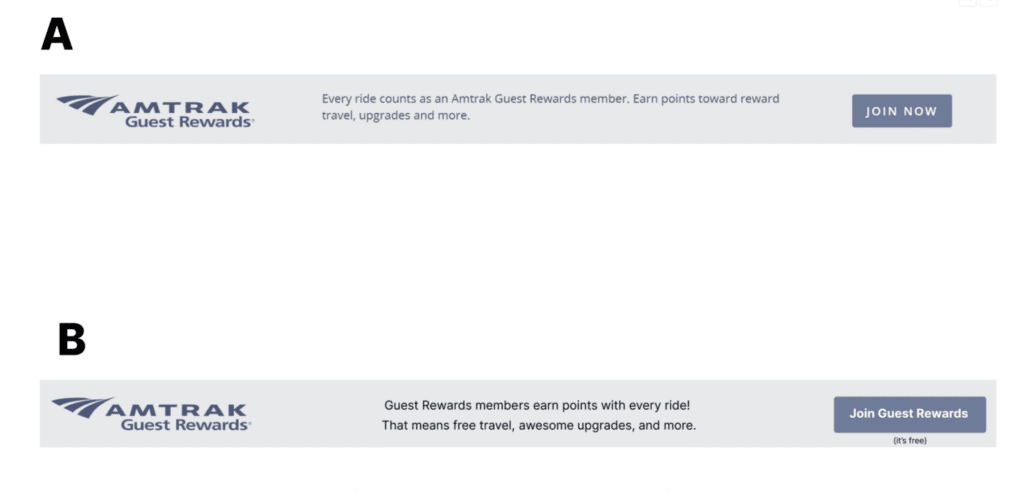
Task: Click the "travel, upgrades and more." line
Action: point(395,115)
